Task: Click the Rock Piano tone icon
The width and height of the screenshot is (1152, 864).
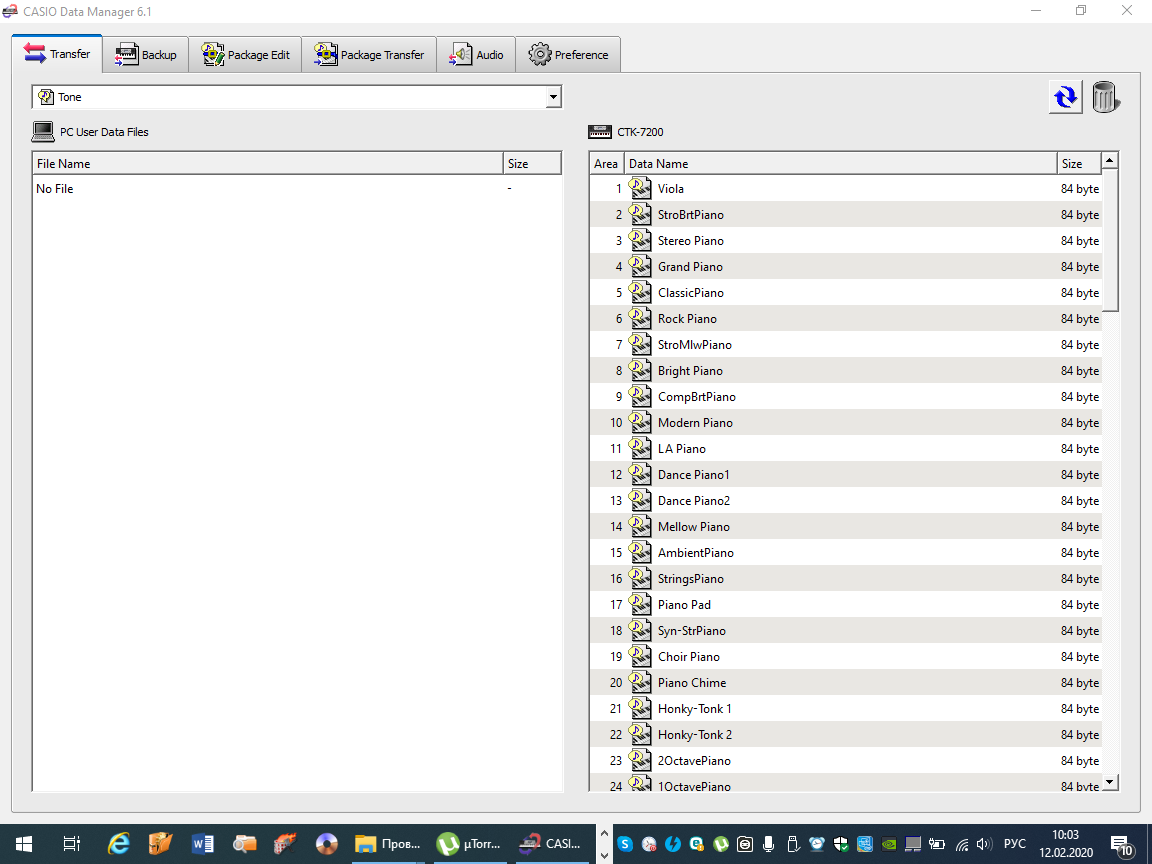Action: (640, 318)
